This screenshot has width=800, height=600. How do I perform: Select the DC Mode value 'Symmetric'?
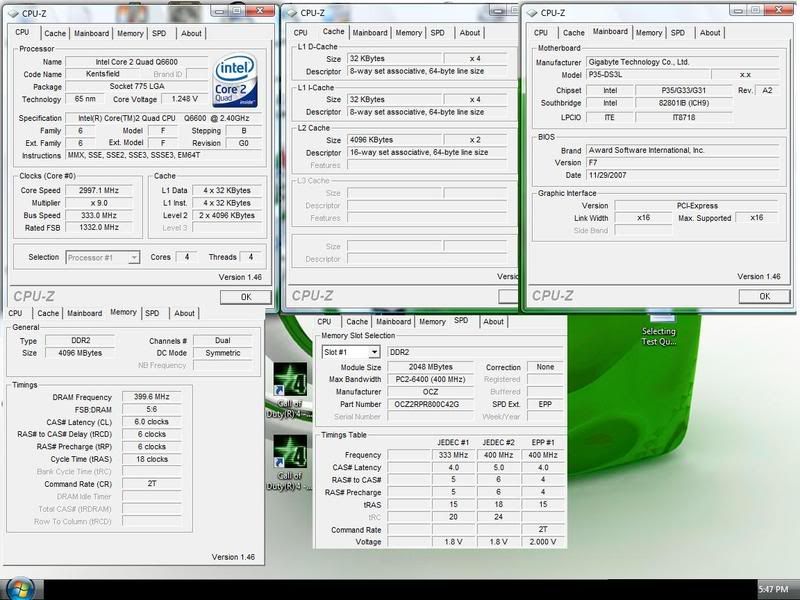(223, 353)
